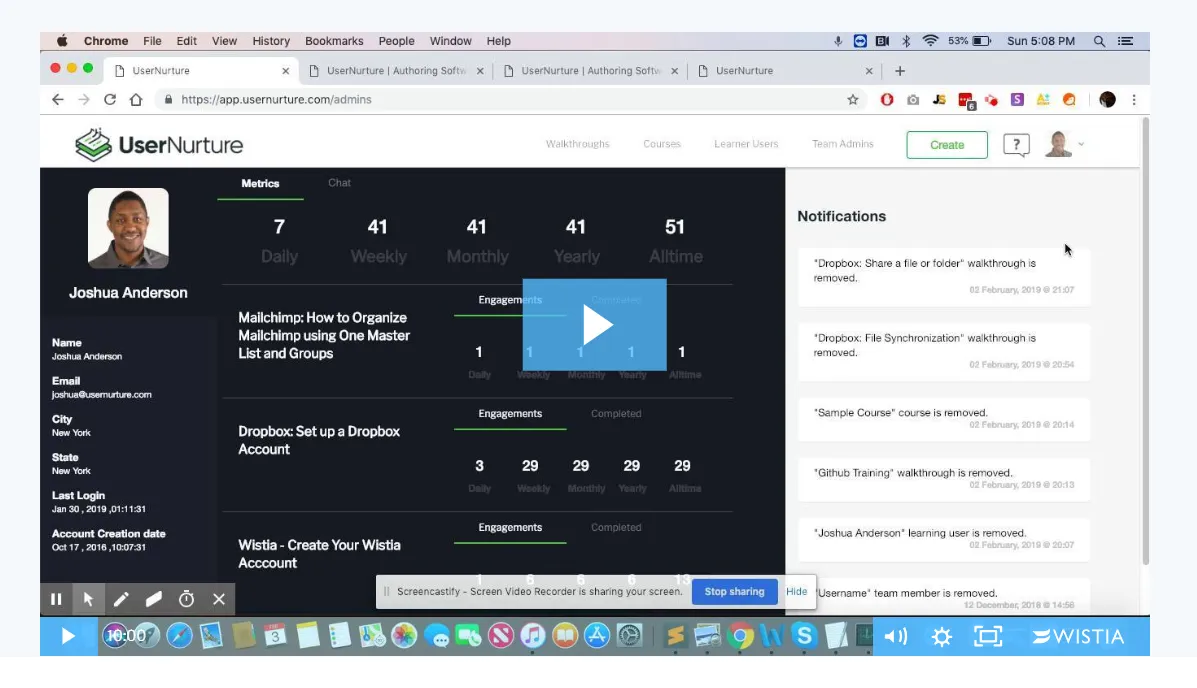Open a new Chrome tab
The width and height of the screenshot is (1197, 688).
(x=900, y=71)
